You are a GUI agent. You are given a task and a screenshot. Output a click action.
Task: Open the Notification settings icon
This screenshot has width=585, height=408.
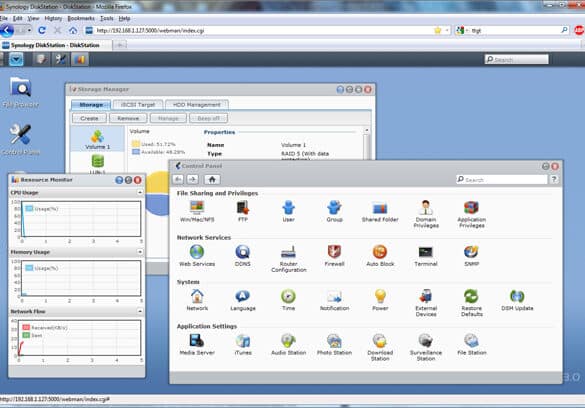pos(334,300)
